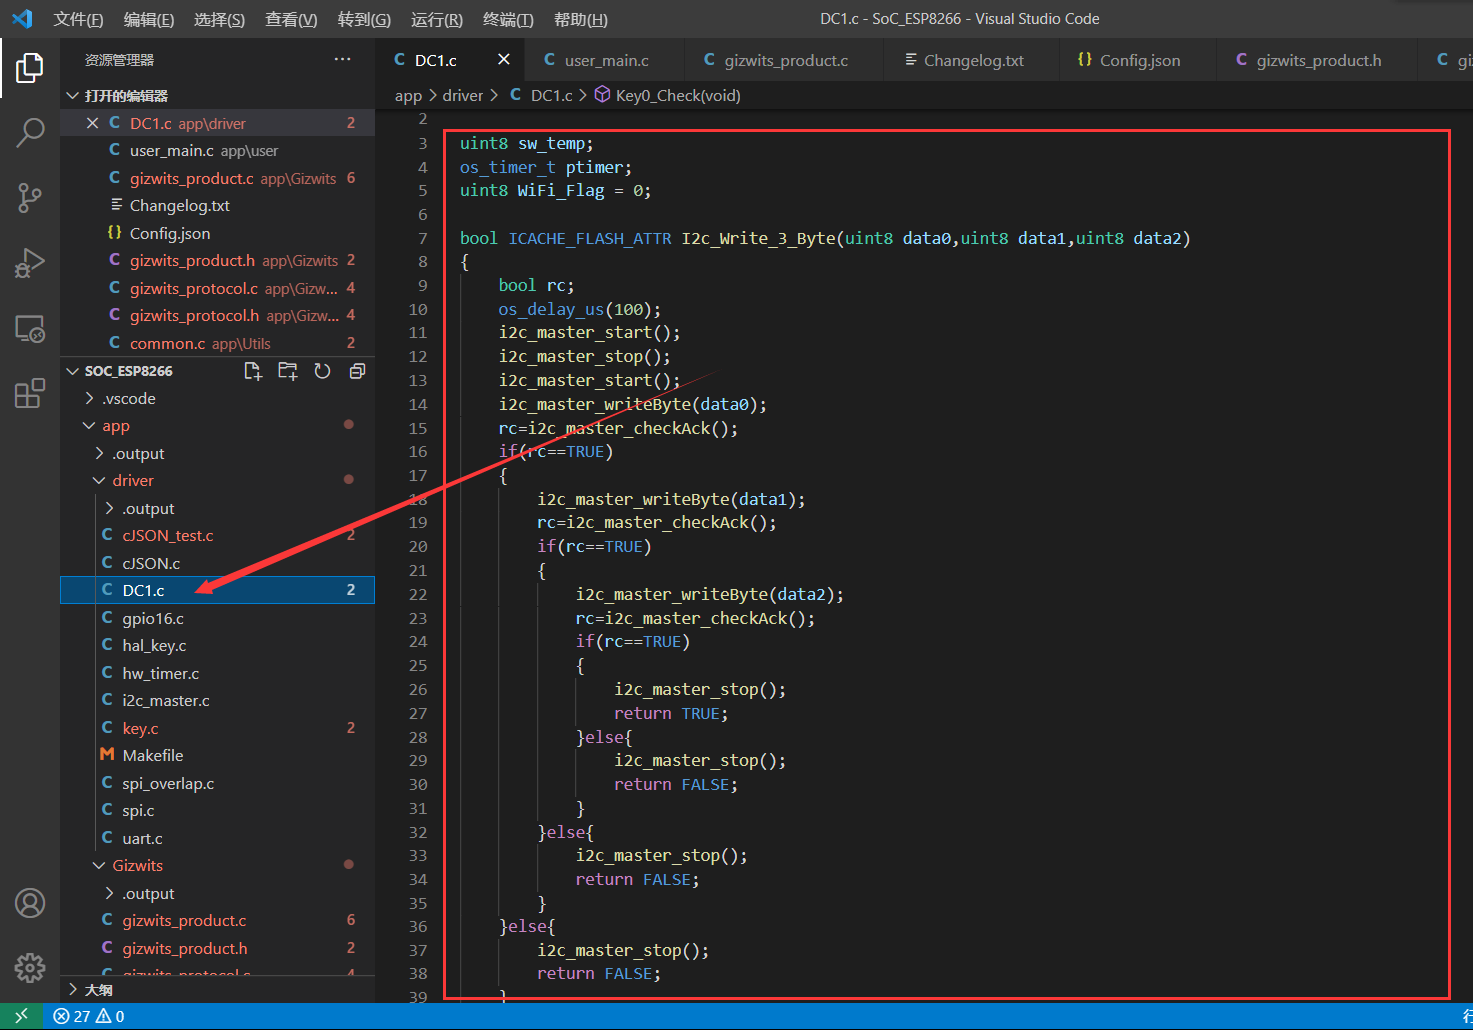1473x1030 pixels.
Task: Click the driver breadcrumb segment
Action: point(463,96)
